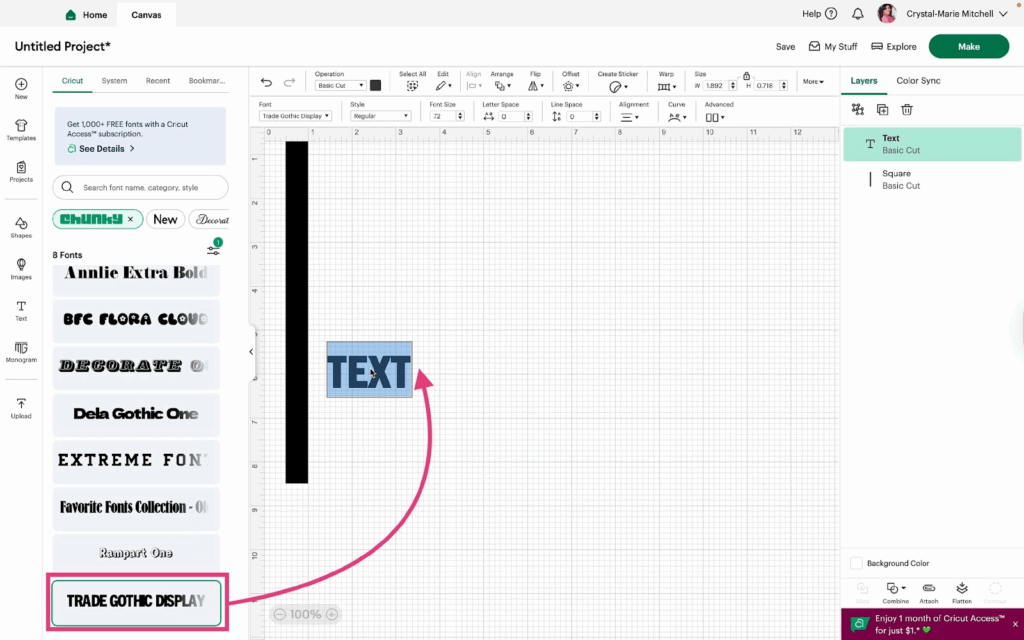Redo the last action
This screenshot has width=1024, height=640.
click(289, 82)
